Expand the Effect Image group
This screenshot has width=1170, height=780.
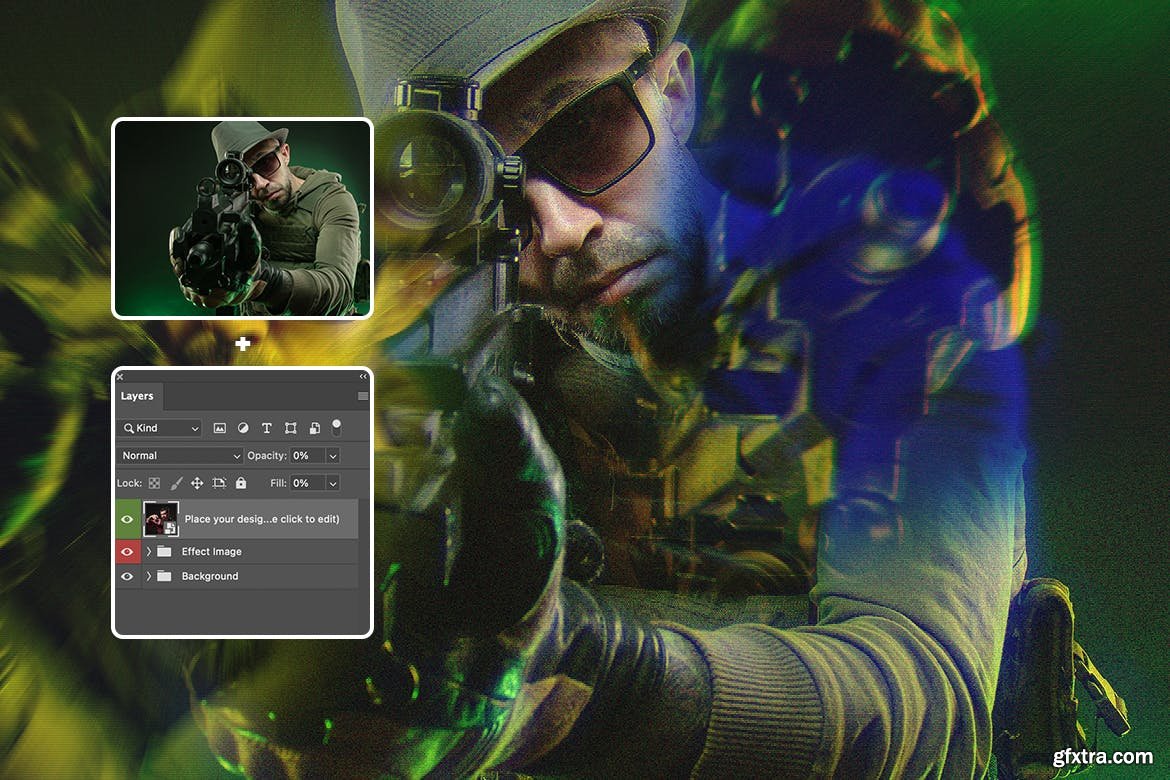pos(149,552)
